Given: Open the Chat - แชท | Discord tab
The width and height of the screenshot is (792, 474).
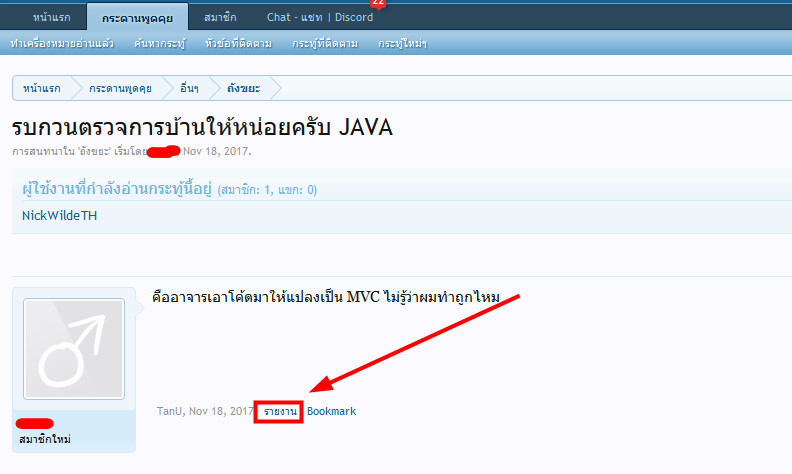Looking at the screenshot, I should [319, 17].
